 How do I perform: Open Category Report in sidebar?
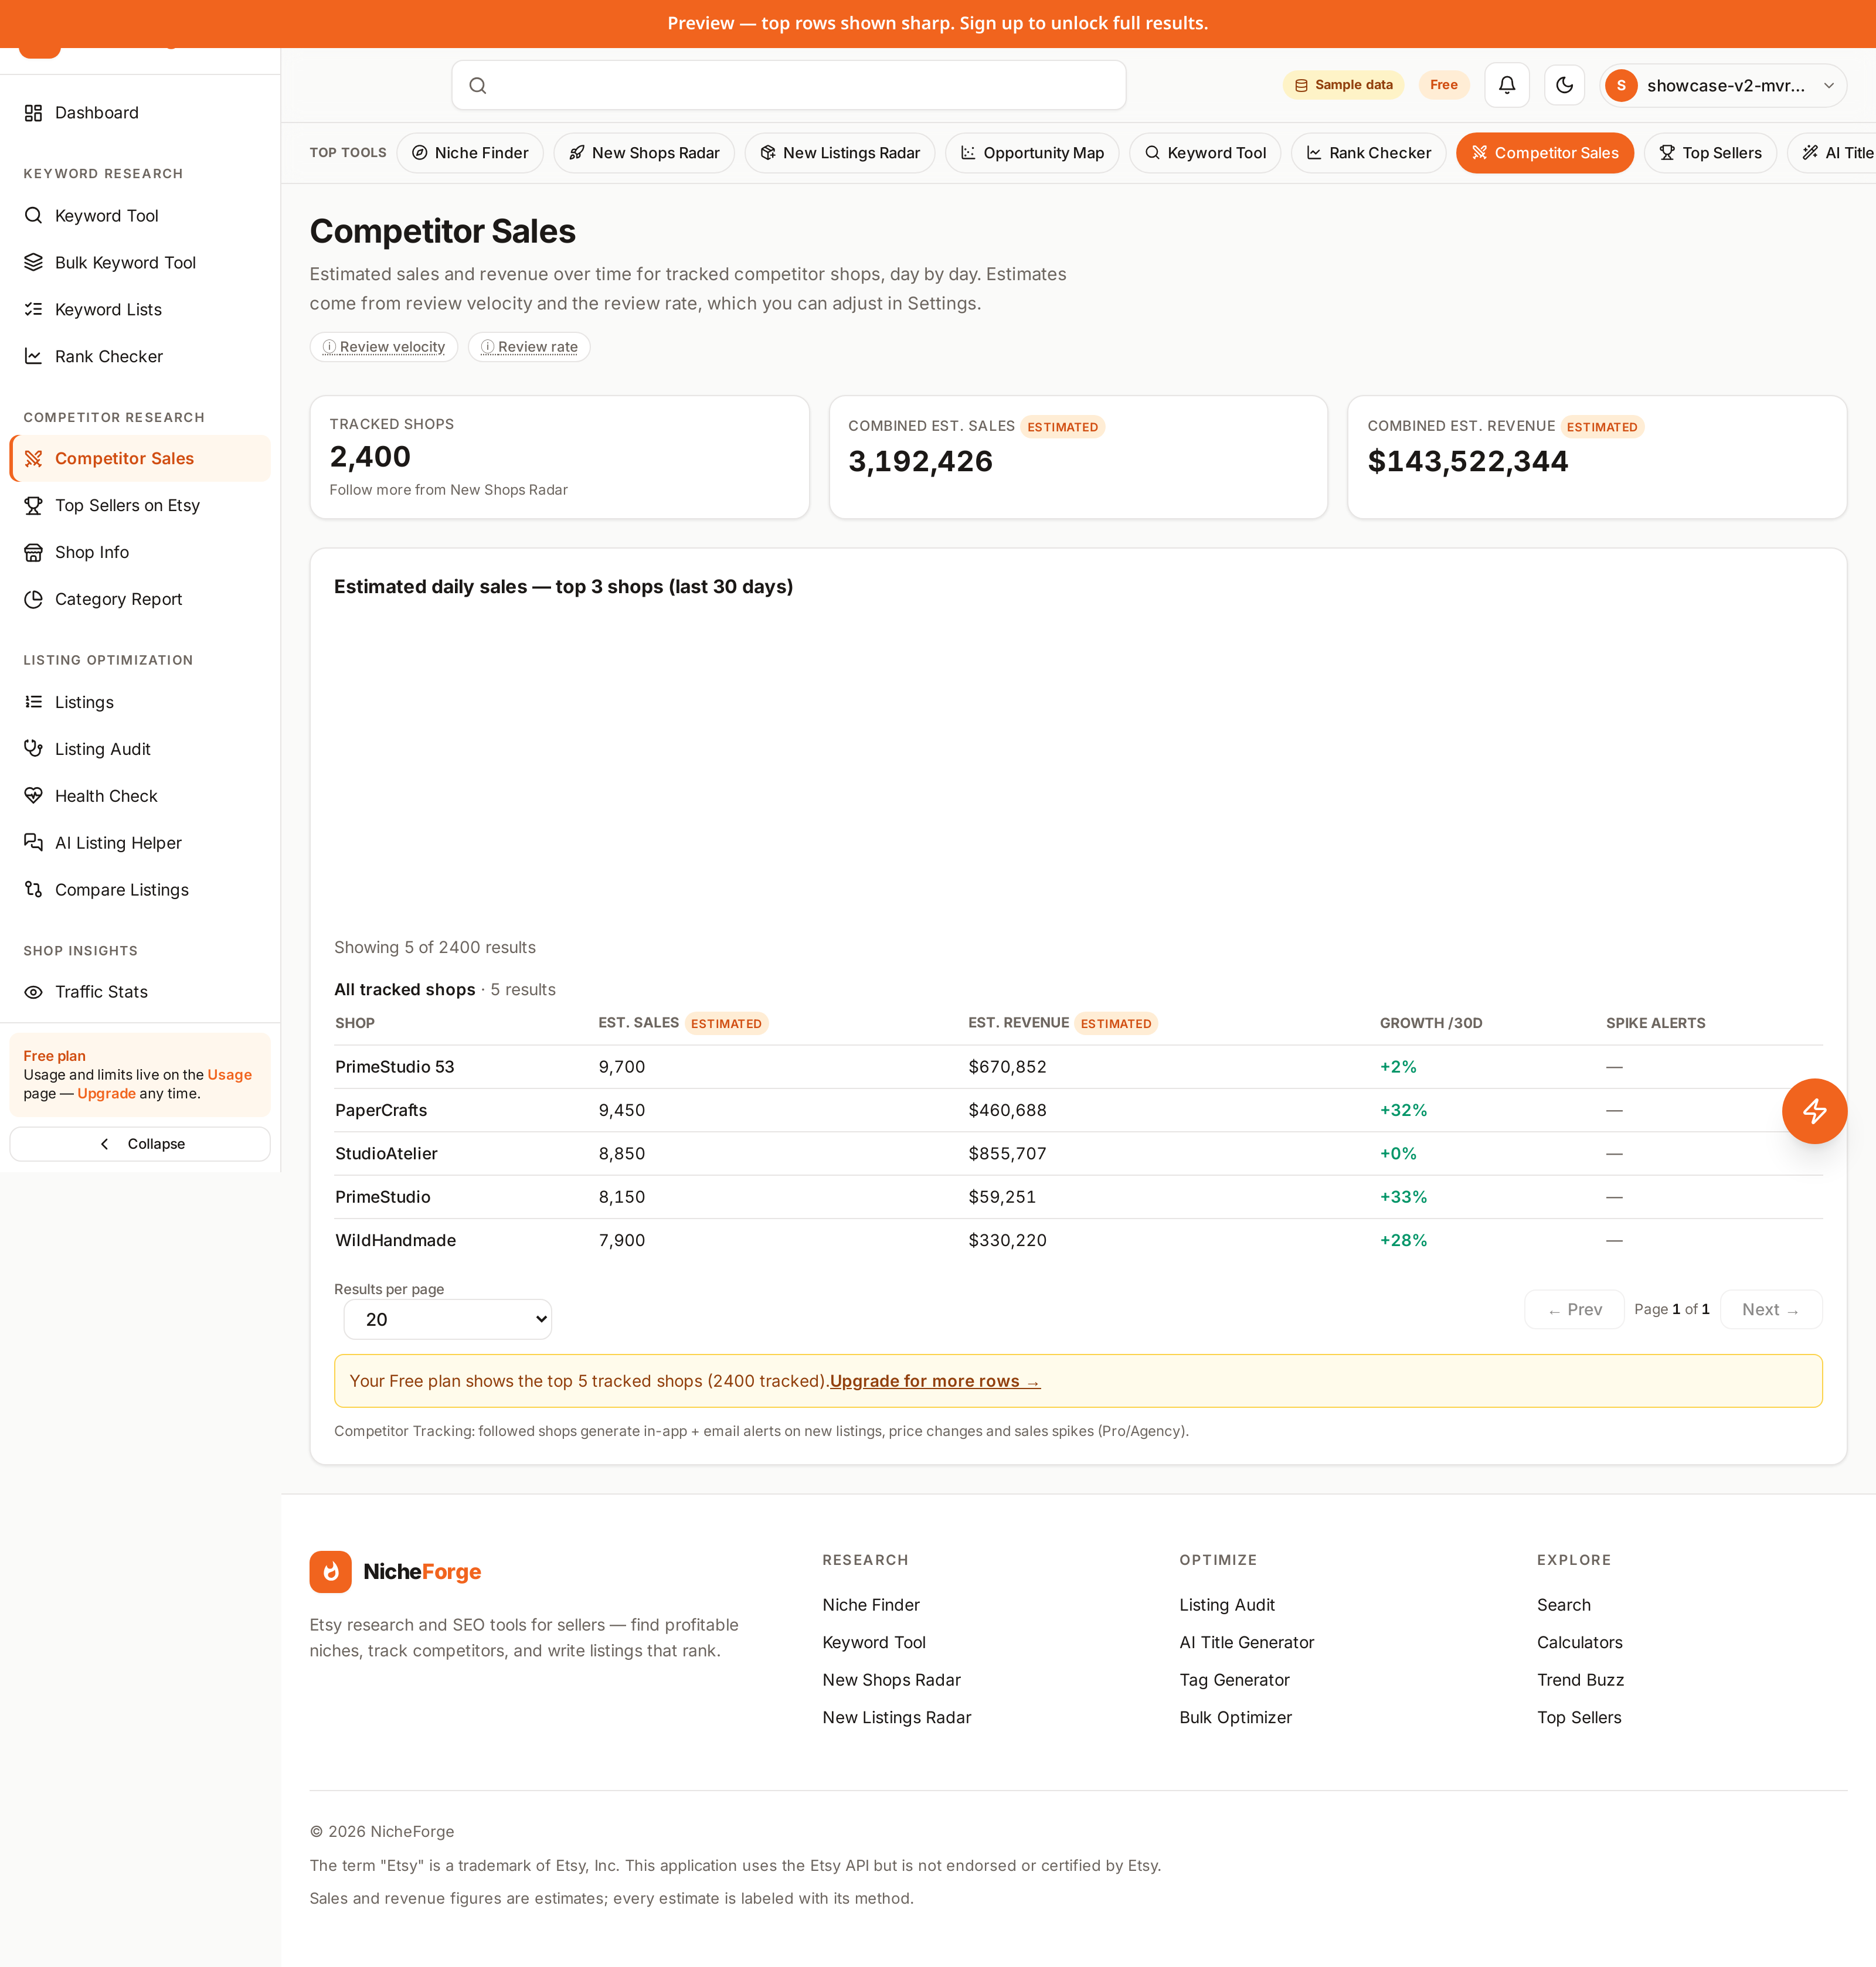[x=140, y=600]
